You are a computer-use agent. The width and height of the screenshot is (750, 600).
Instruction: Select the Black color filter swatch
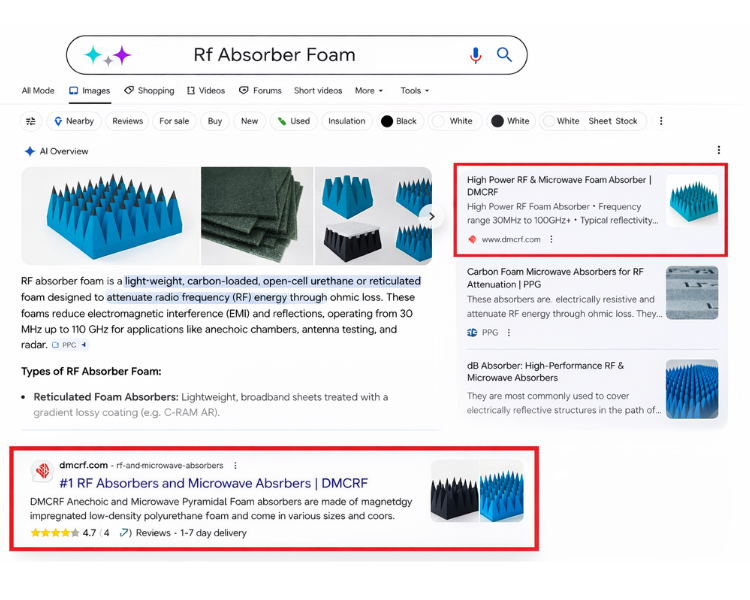click(398, 121)
